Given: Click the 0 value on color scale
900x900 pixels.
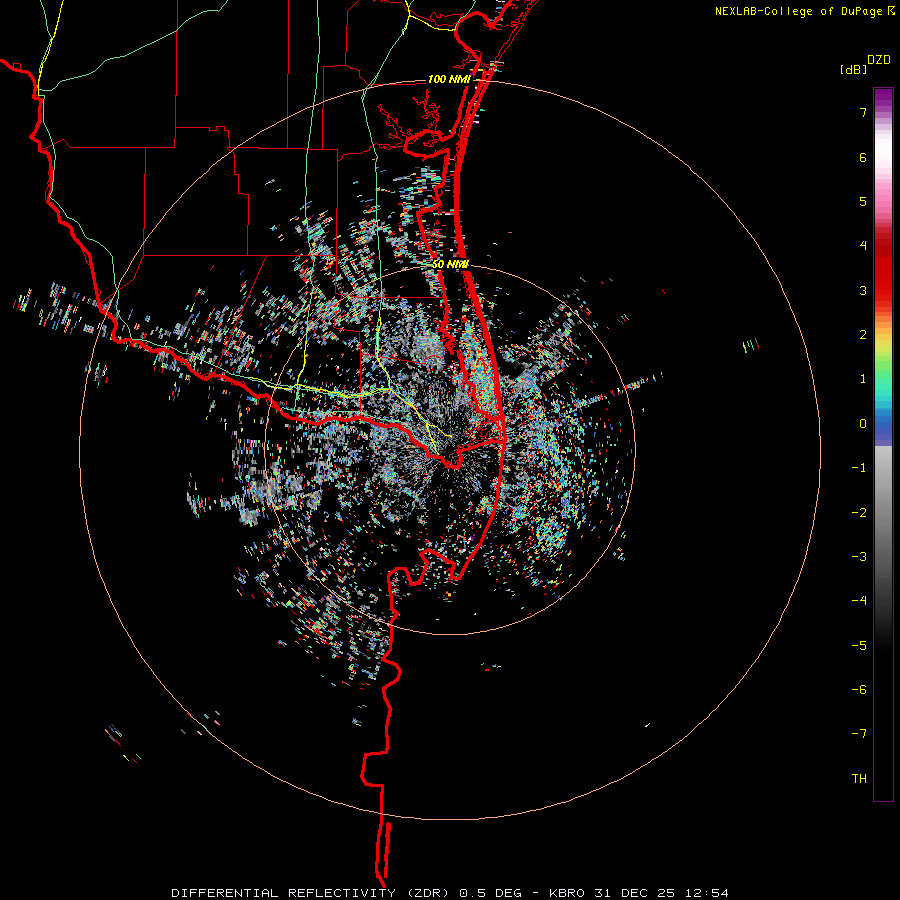Looking at the screenshot, I should 863,424.
